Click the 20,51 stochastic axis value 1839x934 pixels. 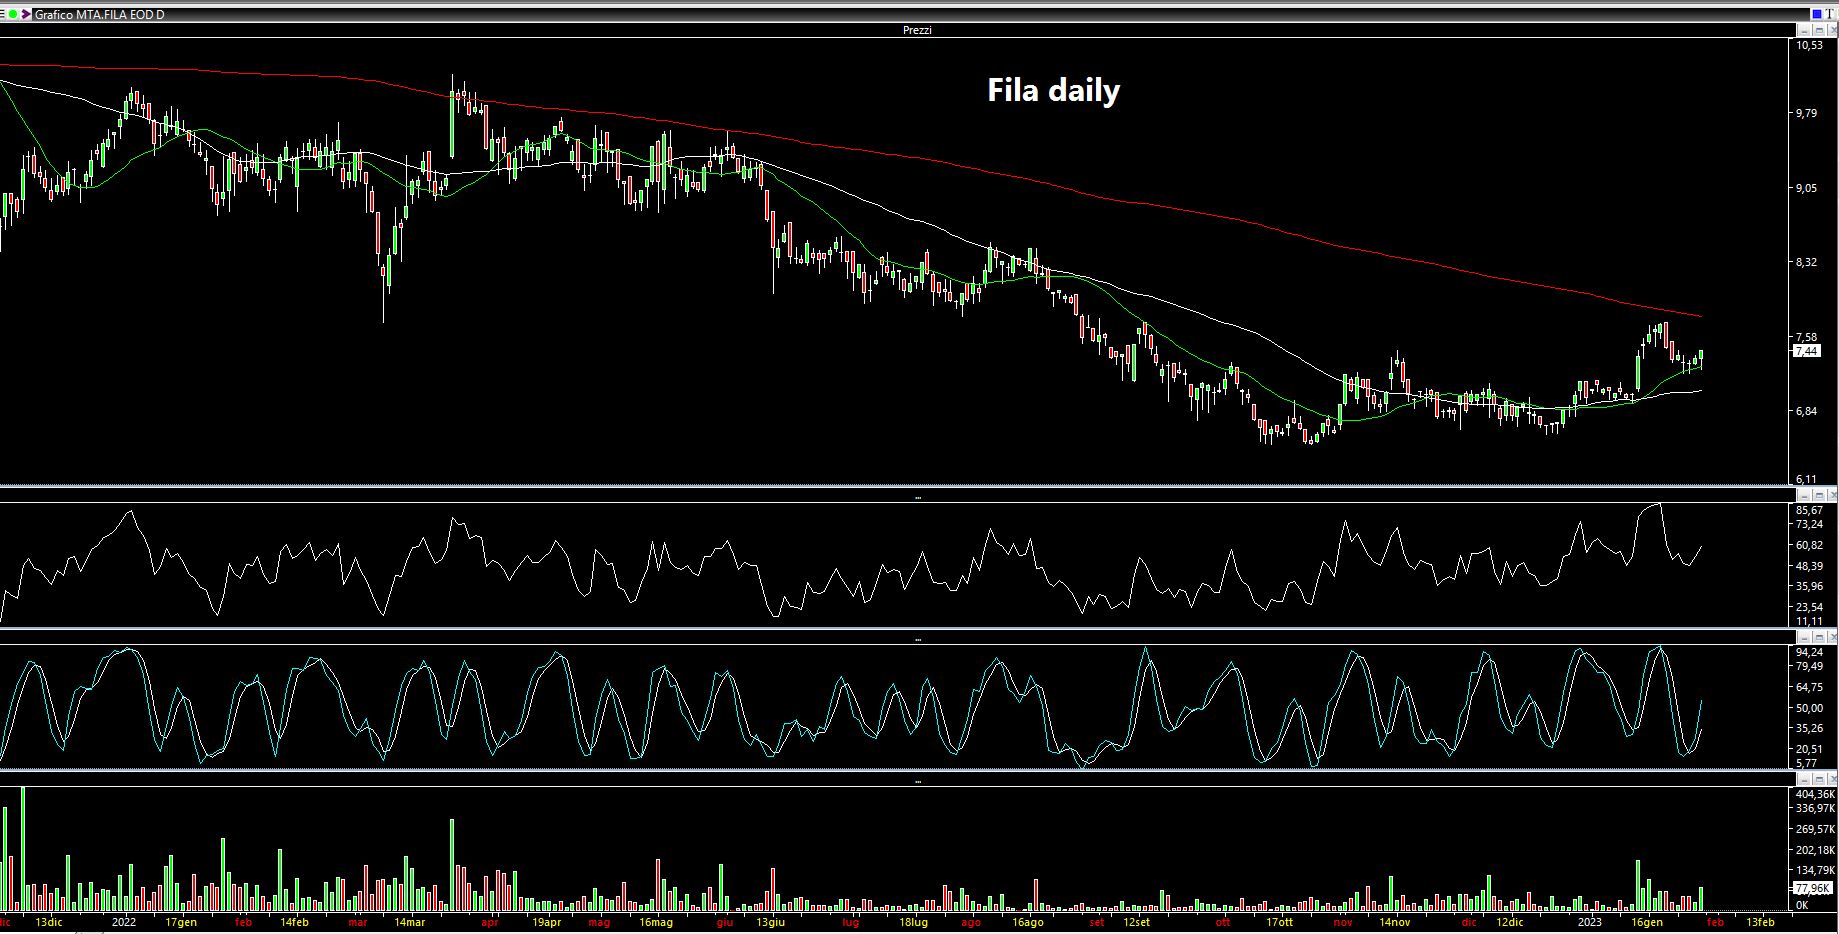point(1809,749)
